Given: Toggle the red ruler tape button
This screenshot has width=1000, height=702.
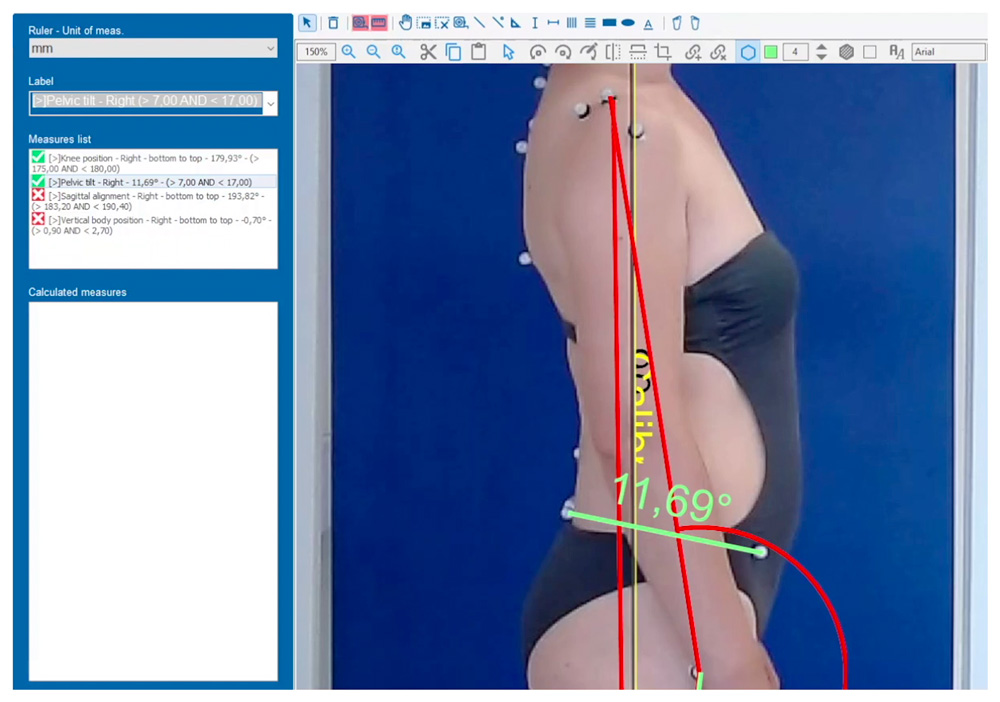Looking at the screenshot, I should click(379, 23).
